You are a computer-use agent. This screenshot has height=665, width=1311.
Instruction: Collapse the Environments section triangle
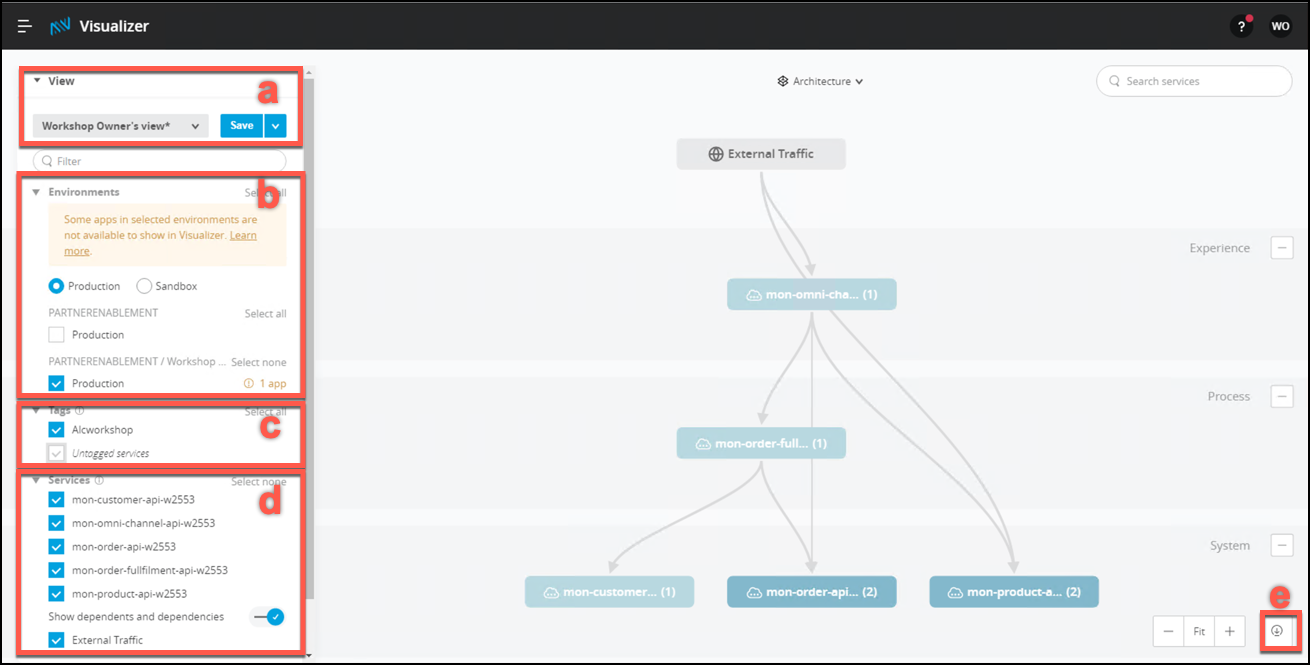click(x=36, y=192)
